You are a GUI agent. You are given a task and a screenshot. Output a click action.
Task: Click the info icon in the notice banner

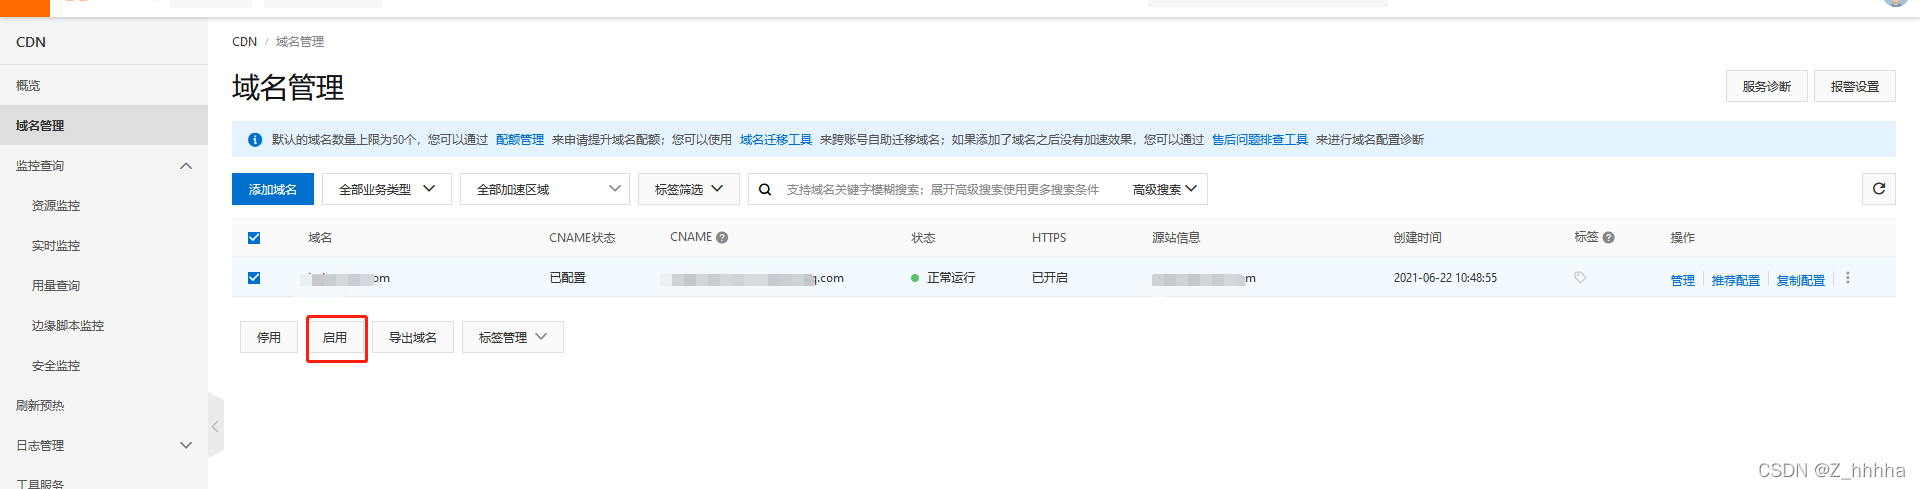click(254, 140)
